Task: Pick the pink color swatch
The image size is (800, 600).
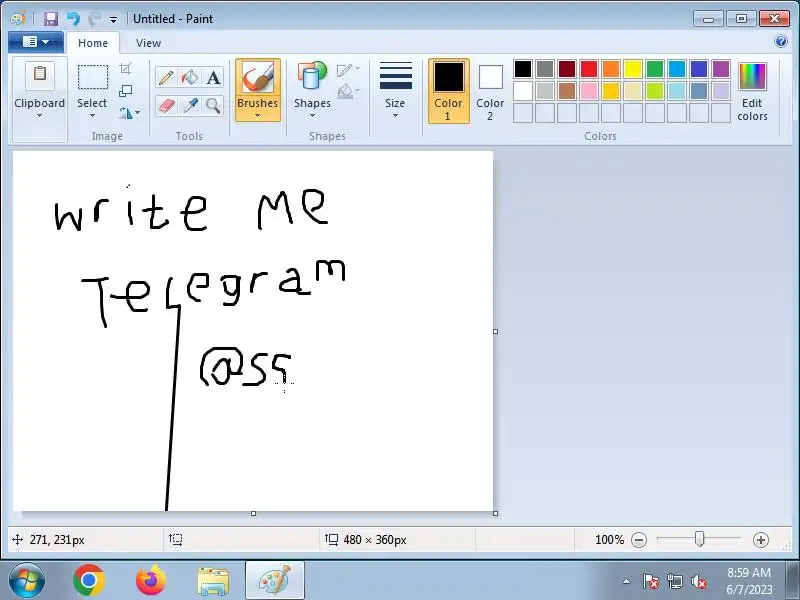Action: 589,91
